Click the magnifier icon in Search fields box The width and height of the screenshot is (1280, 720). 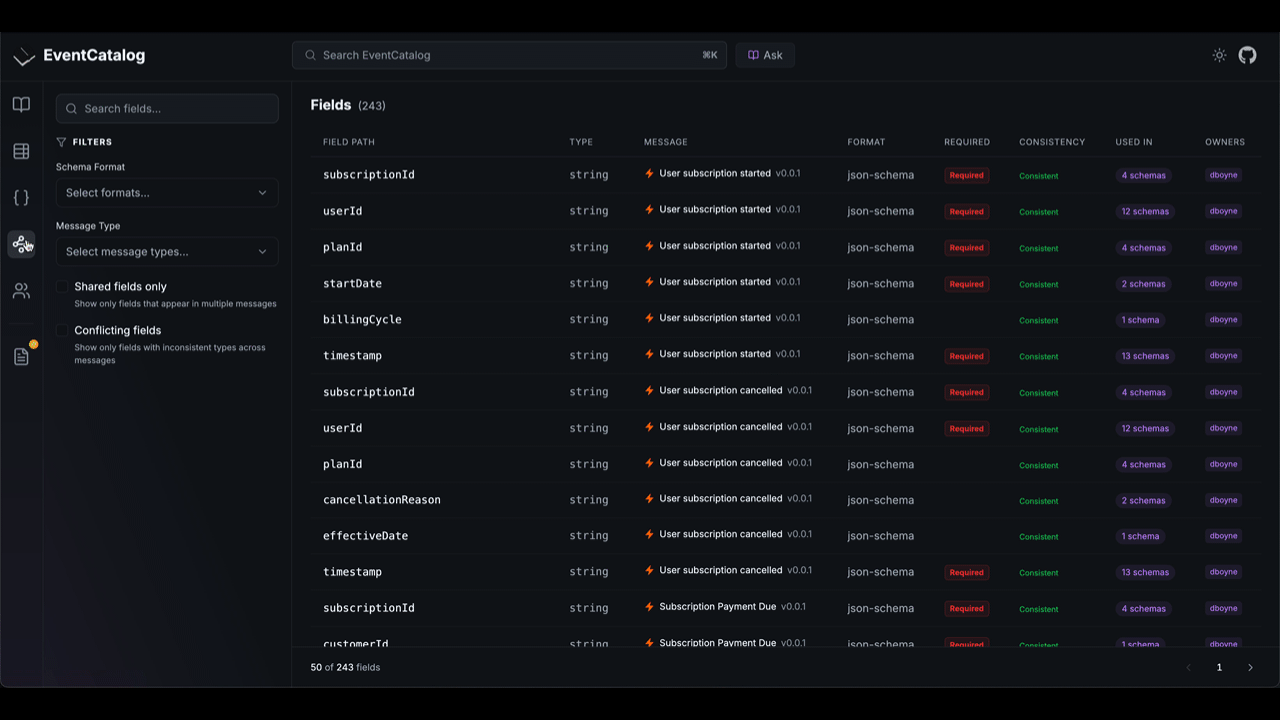point(72,108)
